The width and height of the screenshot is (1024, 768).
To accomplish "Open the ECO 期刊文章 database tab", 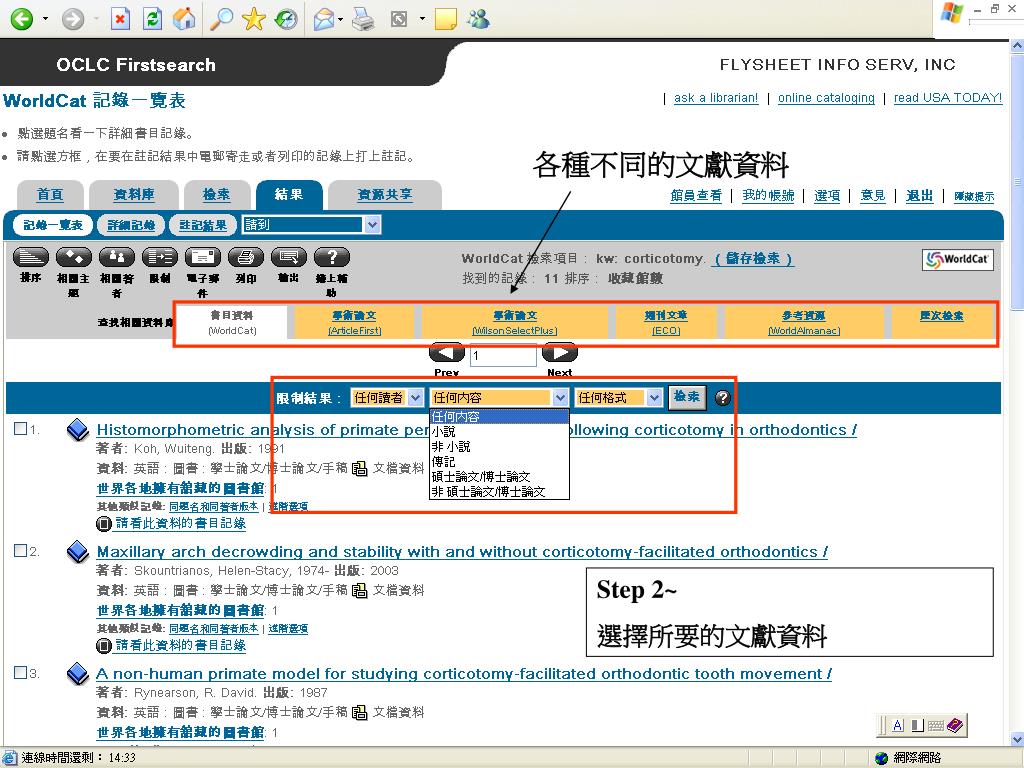I will click(665, 323).
